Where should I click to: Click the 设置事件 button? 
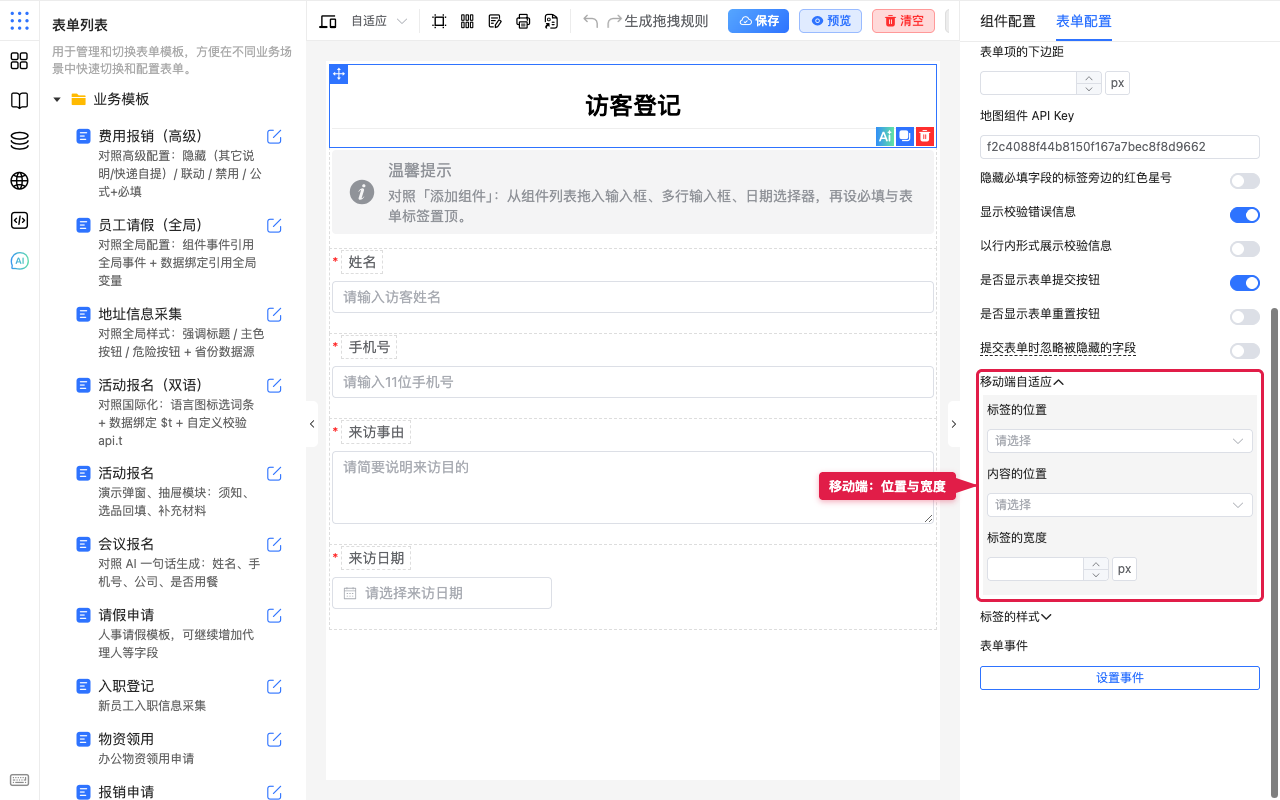pyautogui.click(x=1119, y=678)
